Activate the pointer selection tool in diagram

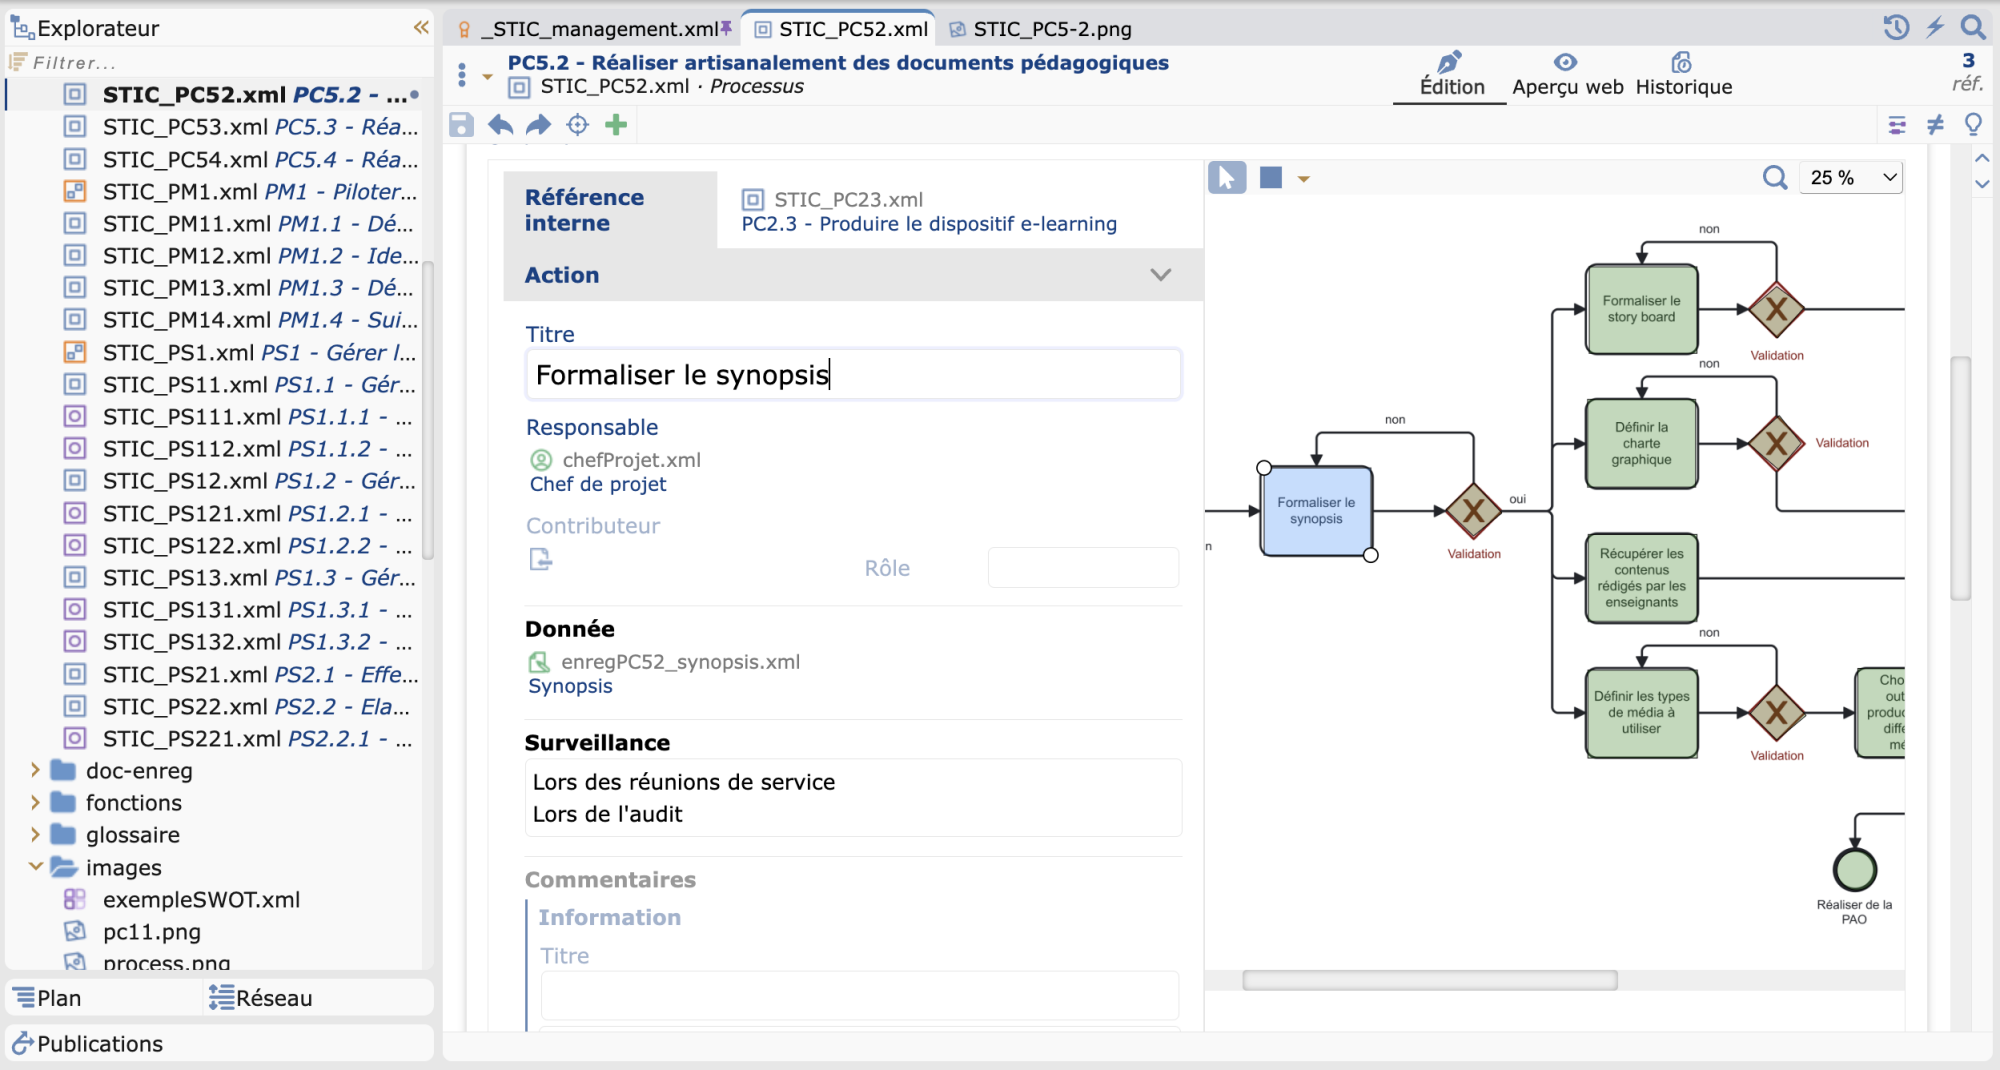1227,178
